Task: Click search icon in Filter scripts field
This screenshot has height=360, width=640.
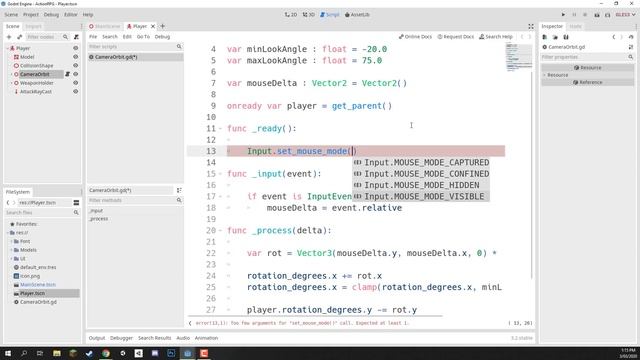Action: pyautogui.click(x=179, y=47)
